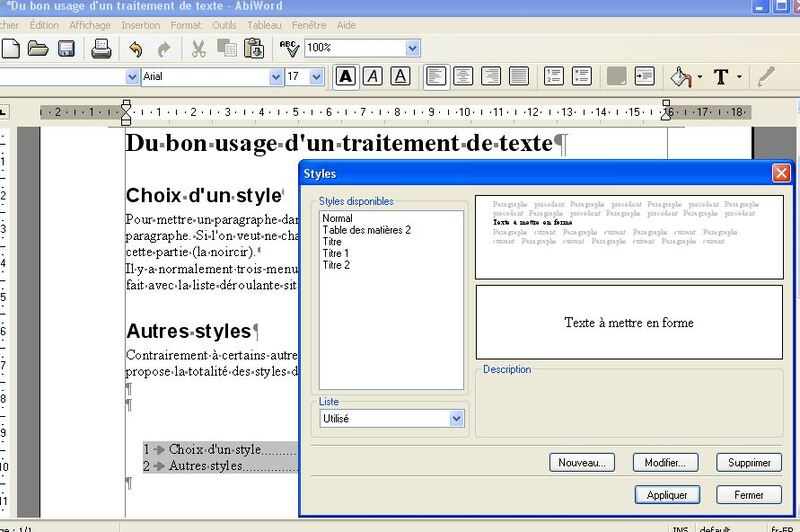Open the Outils menu
This screenshot has height=532, width=800.
(224, 25)
